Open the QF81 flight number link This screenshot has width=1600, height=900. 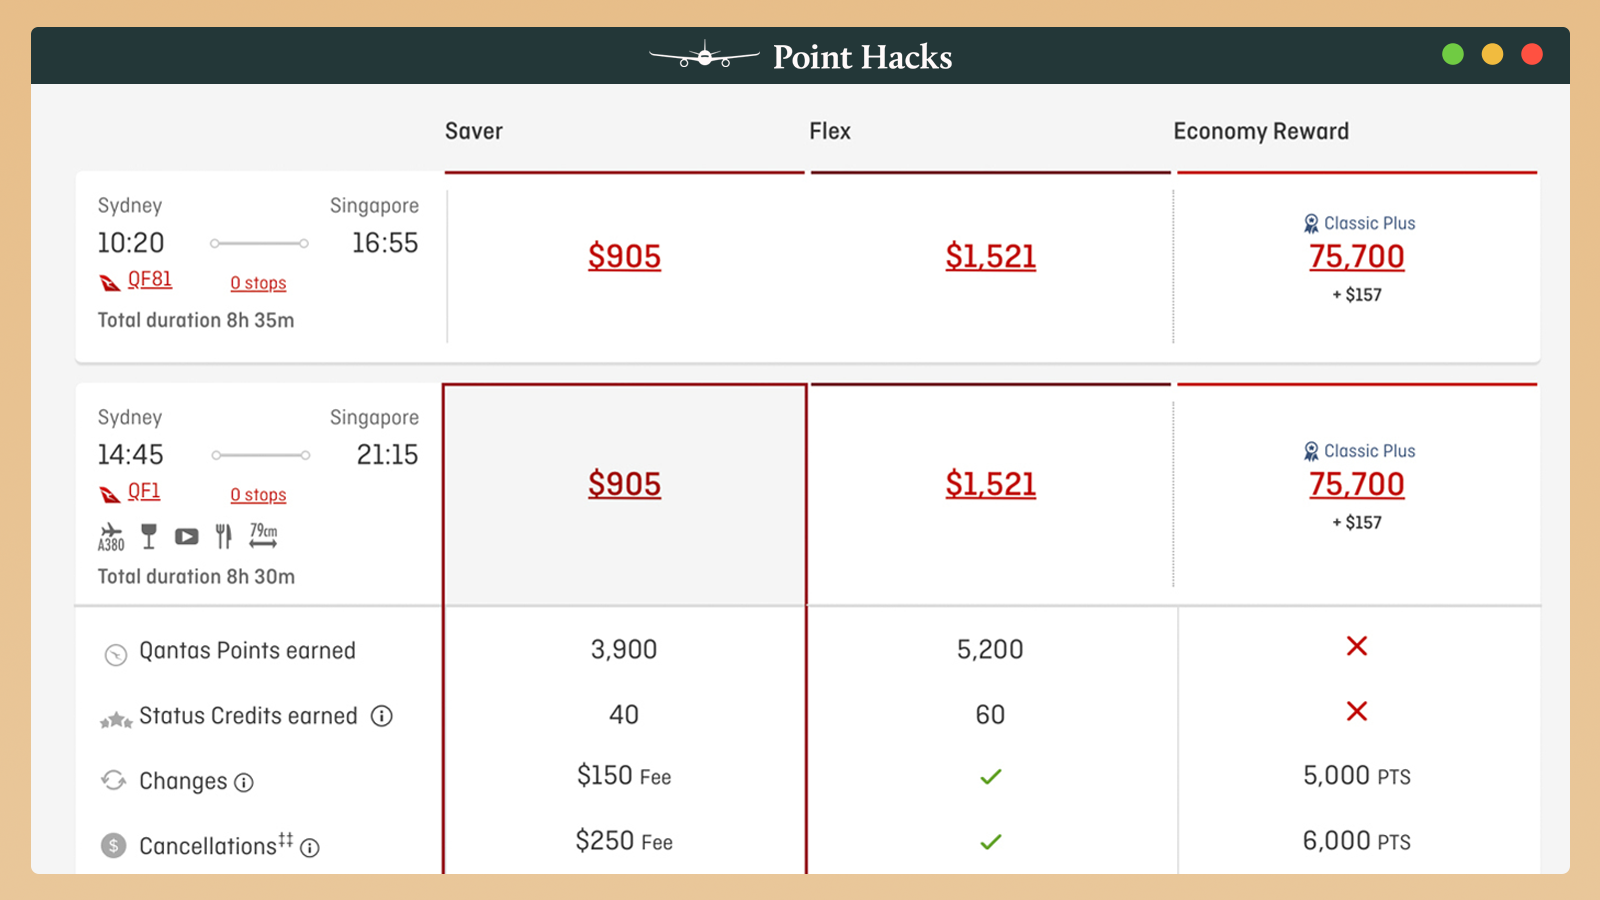pos(150,280)
